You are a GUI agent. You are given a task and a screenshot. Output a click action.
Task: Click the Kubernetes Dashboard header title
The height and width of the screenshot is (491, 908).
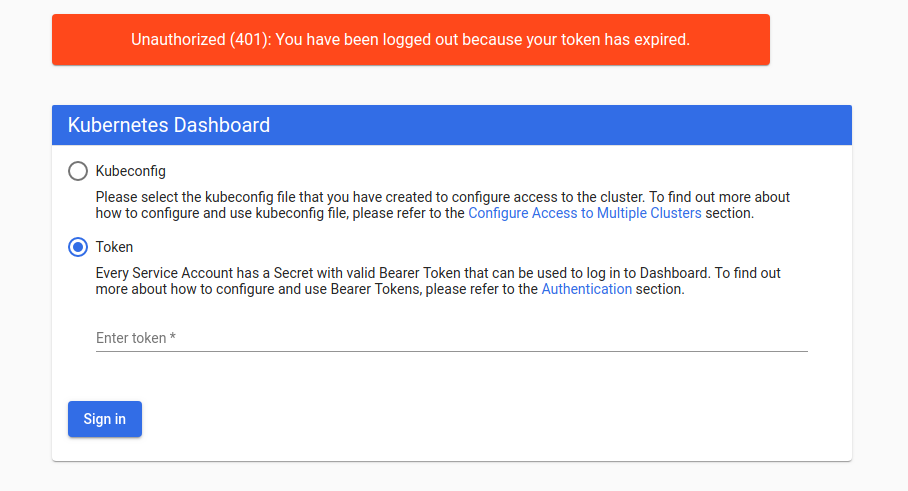click(x=169, y=125)
